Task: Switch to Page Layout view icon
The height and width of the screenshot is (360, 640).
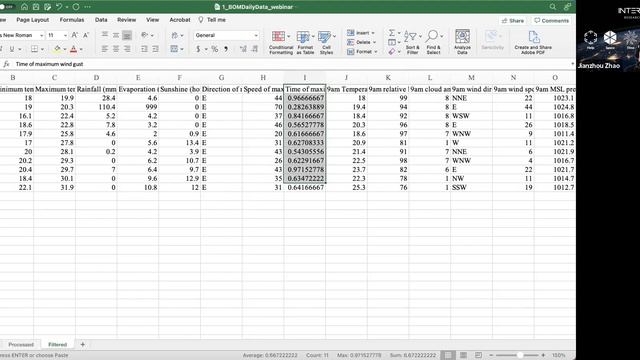Action: 463,356
